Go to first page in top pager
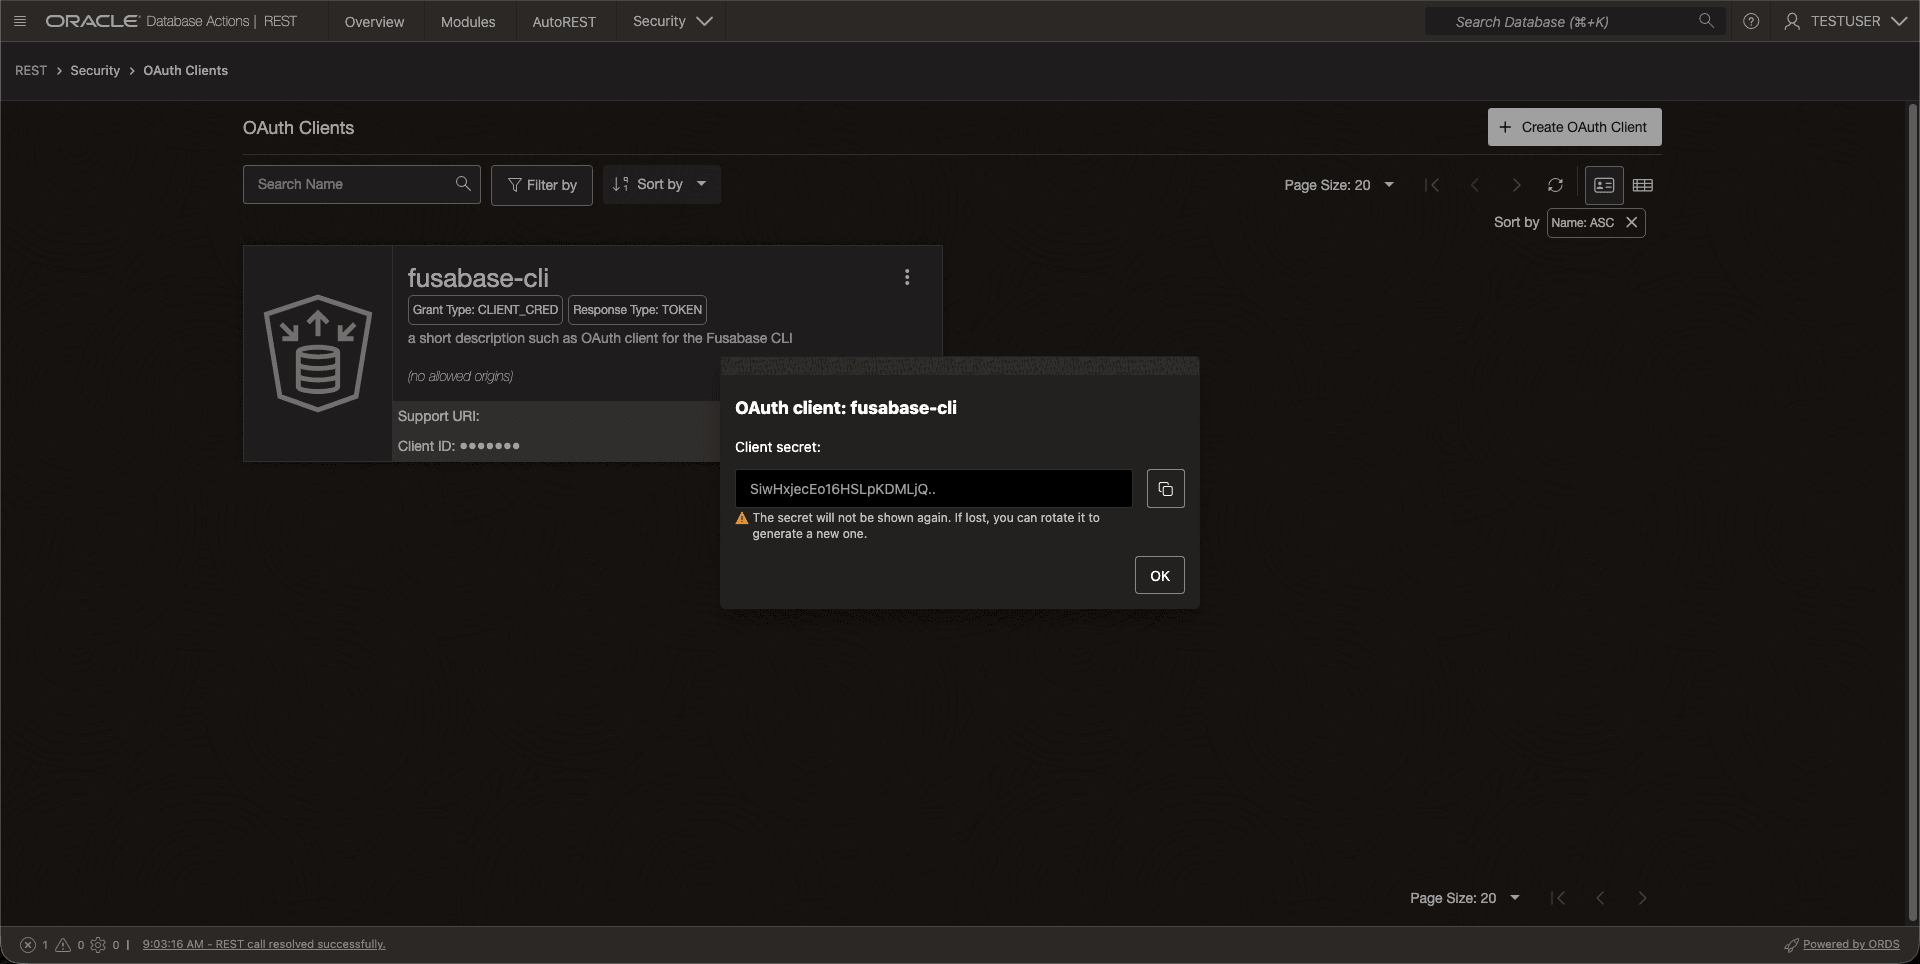The width and height of the screenshot is (1920, 964). click(1432, 185)
